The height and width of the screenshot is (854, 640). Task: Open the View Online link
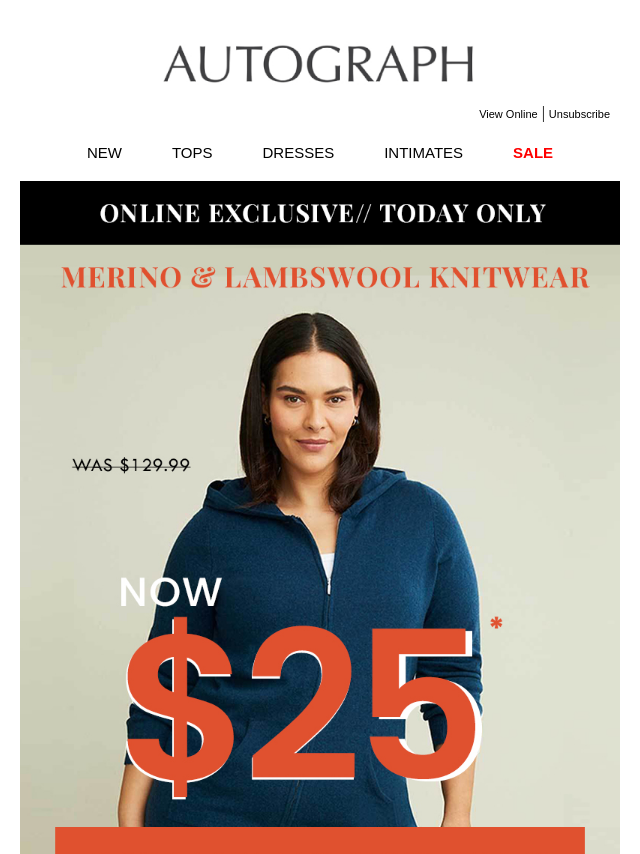508,114
